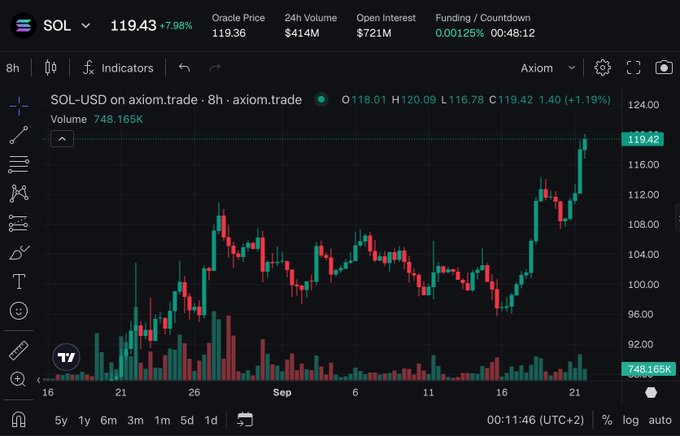The image size is (680, 436).
Task: Open the forecasting and measurement tools
Action: click(x=19, y=223)
